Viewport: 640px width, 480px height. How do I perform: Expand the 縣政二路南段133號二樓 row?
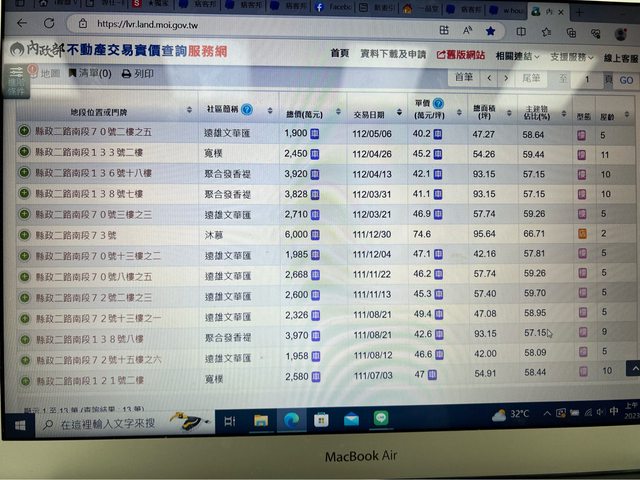click(x=23, y=153)
